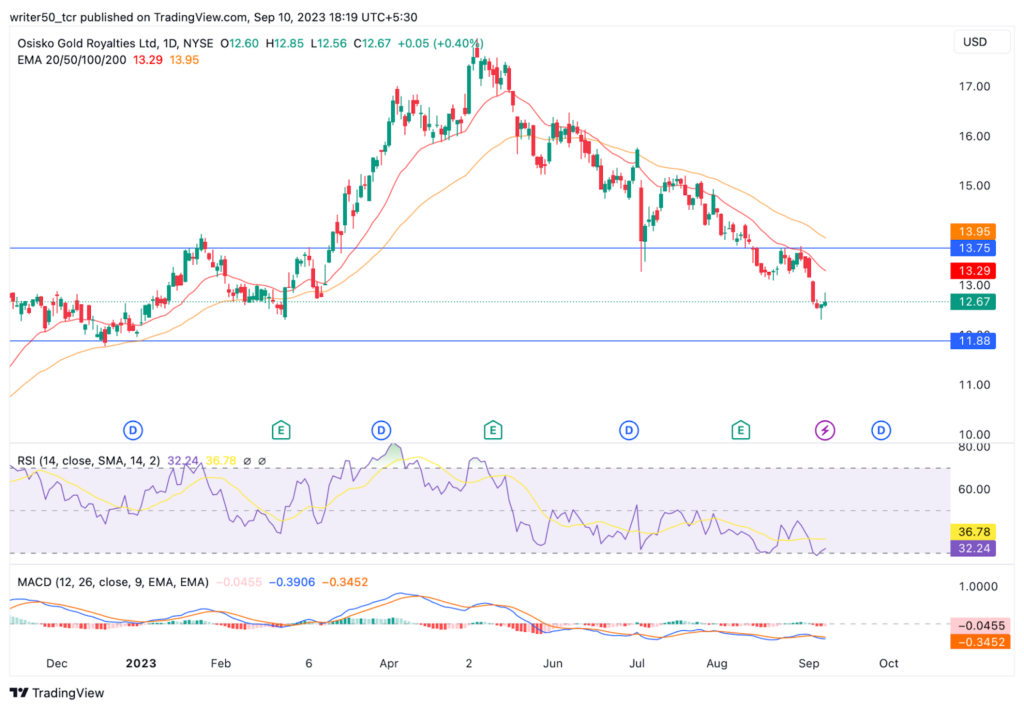Click the green 12.67 current price label
Image resolution: width=1024 pixels, height=710 pixels.
pos(973,302)
